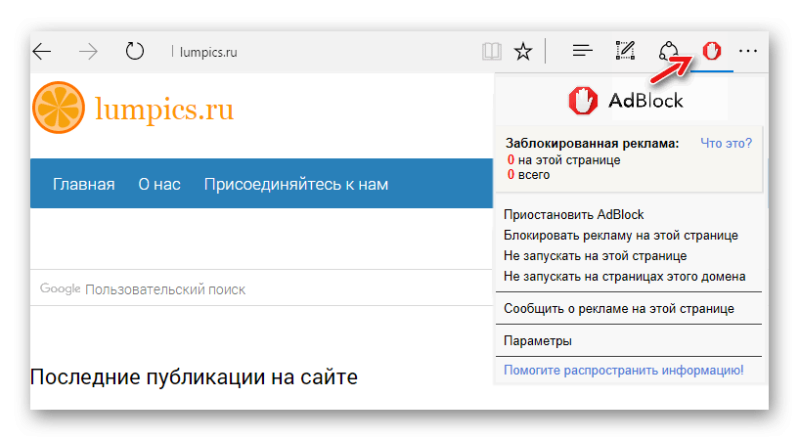
Task: Select Приостановить AdBlock
Action: [573, 215]
